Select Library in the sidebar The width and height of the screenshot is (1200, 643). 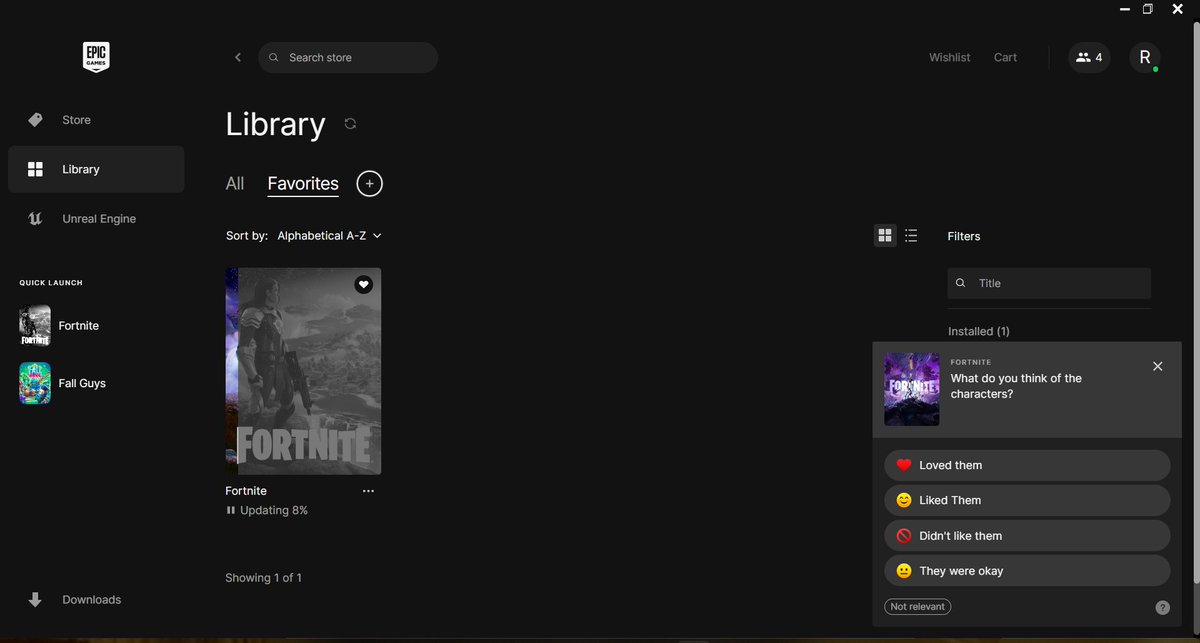point(96,169)
